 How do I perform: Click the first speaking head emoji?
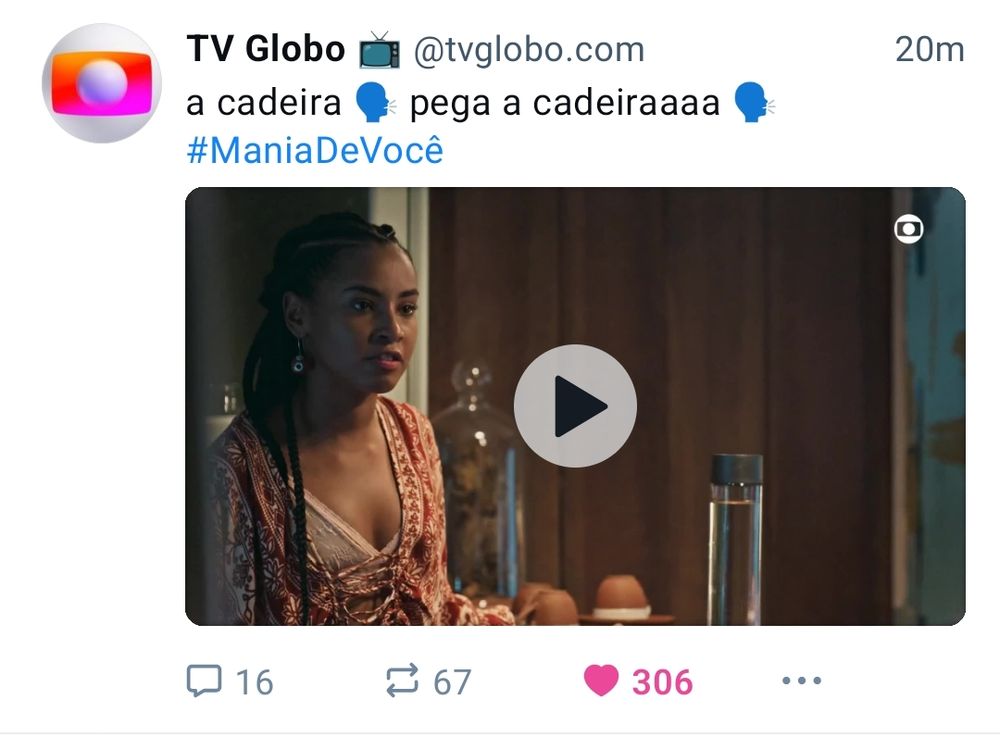[374, 102]
